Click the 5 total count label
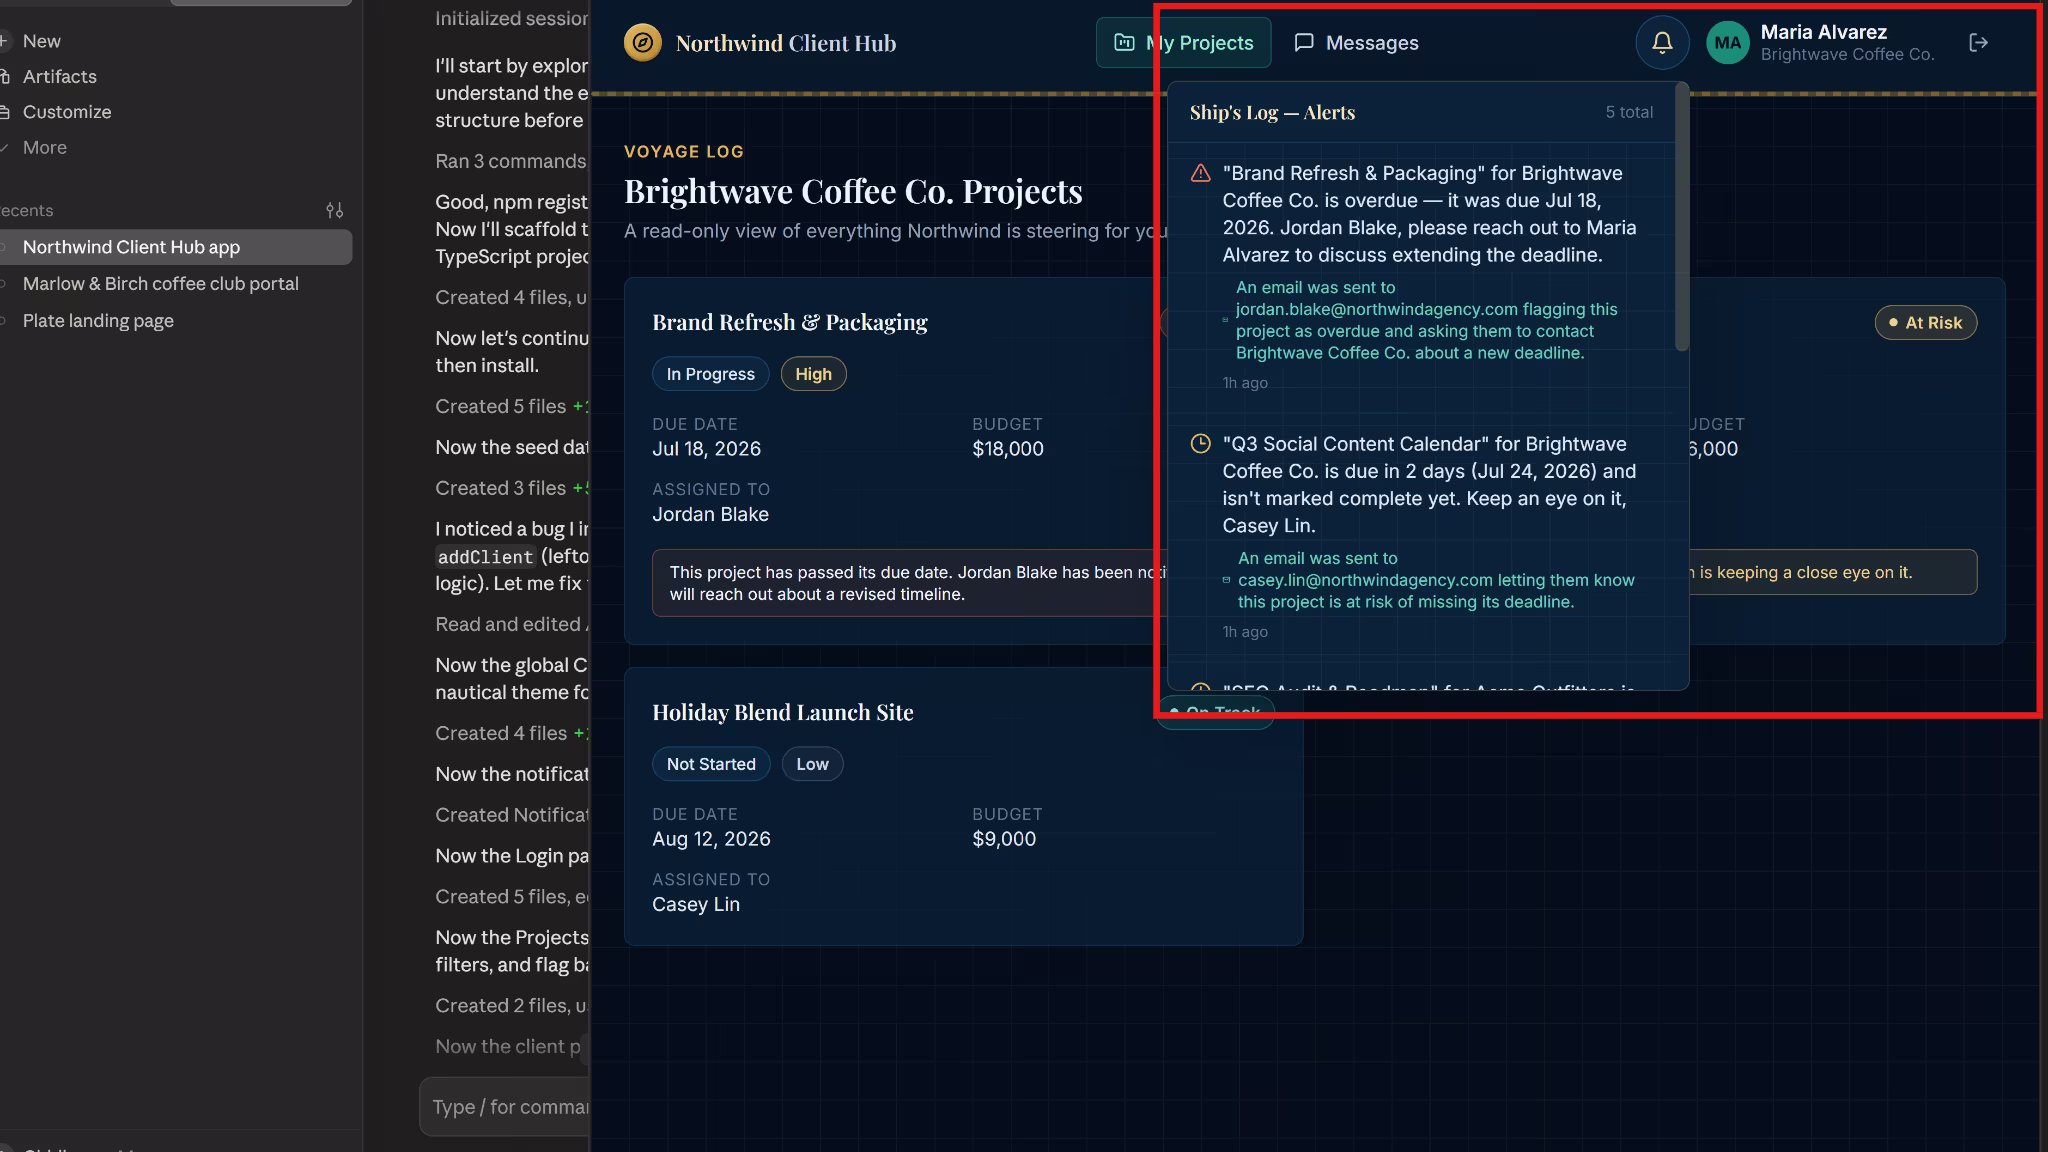The image size is (2048, 1152). point(1629,112)
